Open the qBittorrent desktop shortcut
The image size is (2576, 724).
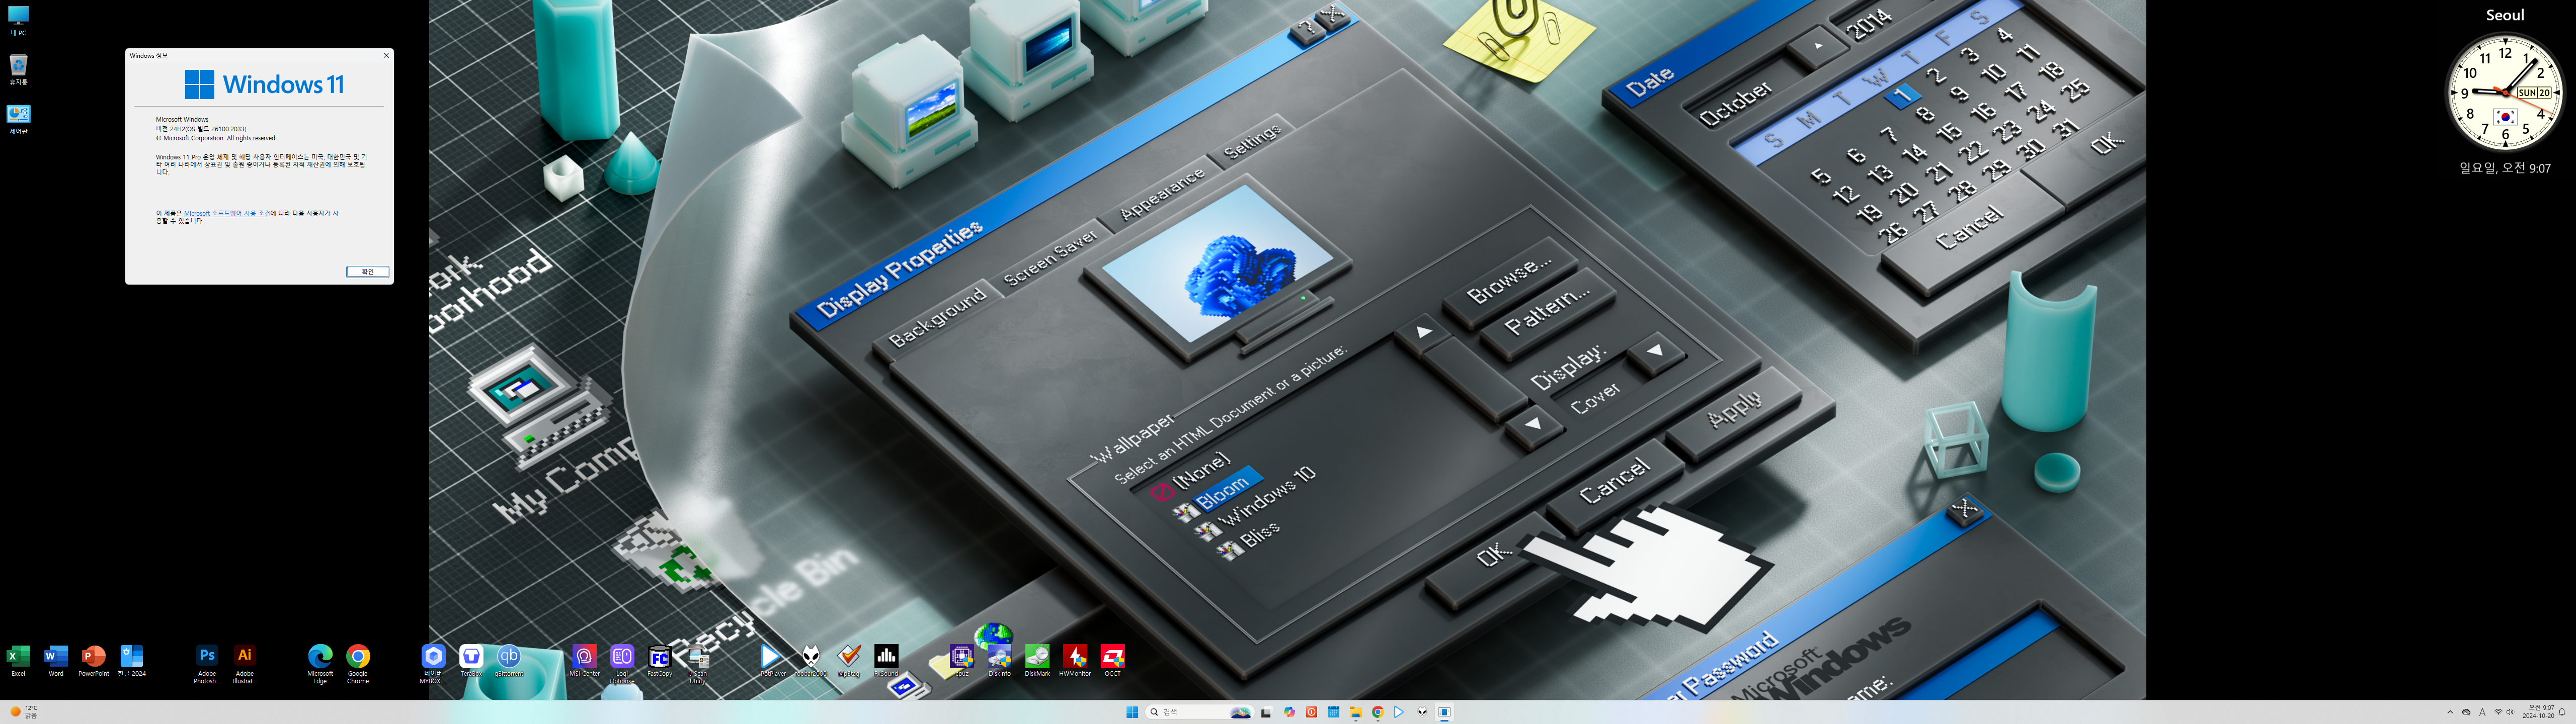click(509, 660)
